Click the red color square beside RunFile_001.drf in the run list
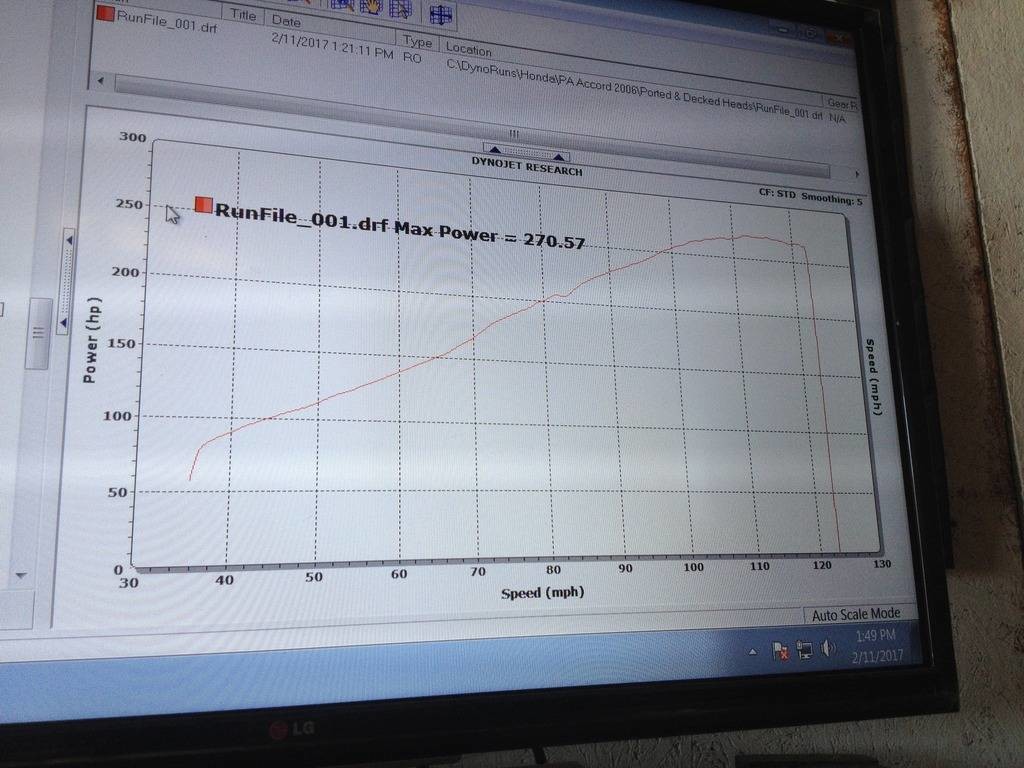The width and height of the screenshot is (1024, 768). click(105, 13)
